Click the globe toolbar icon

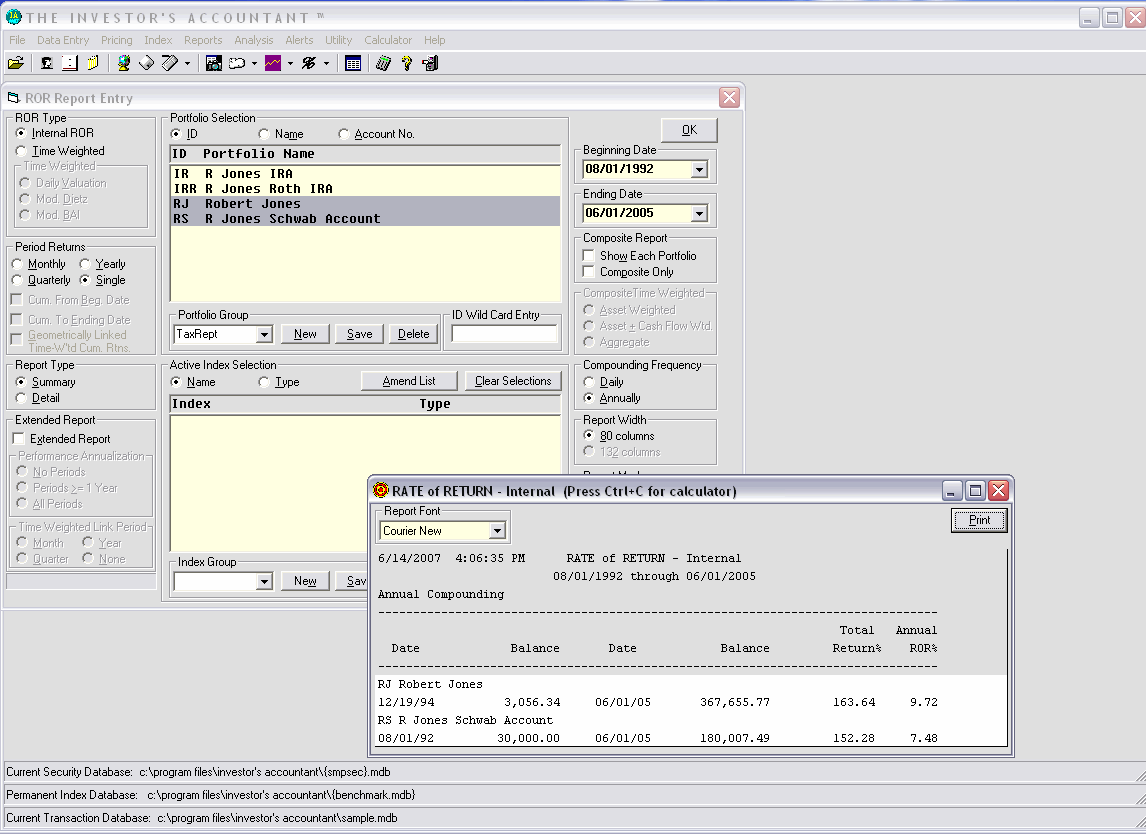(x=124, y=63)
